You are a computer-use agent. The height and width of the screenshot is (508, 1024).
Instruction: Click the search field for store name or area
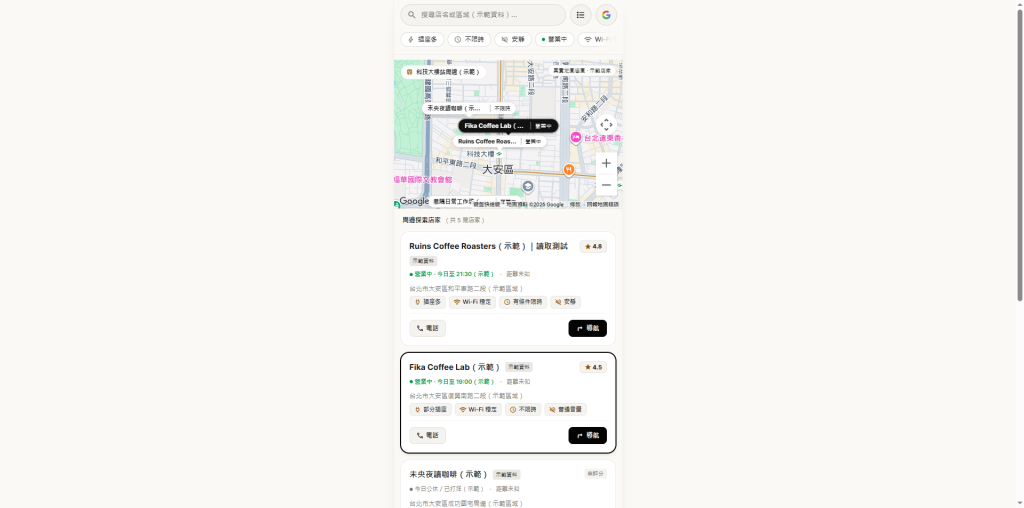[483, 14]
